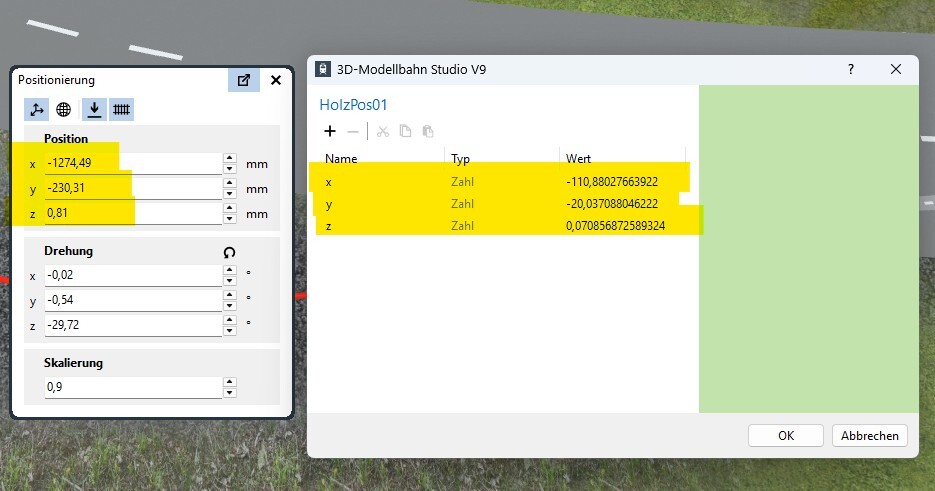This screenshot has width=935, height=491.
Task: Remove variable with minus icon
Action: (353, 131)
